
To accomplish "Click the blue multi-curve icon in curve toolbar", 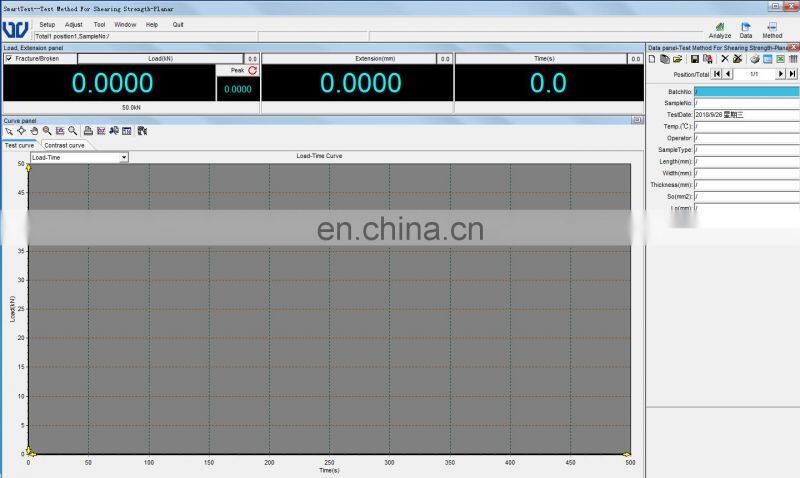I will pos(114,131).
